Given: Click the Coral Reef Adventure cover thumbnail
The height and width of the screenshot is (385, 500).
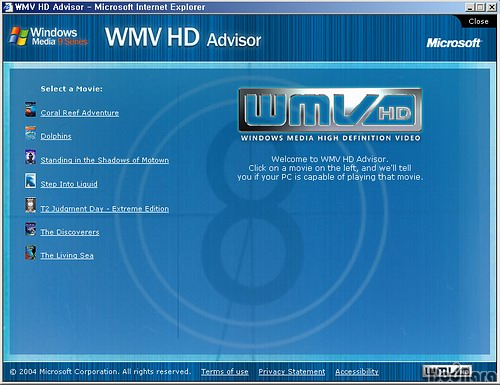Looking at the screenshot, I should tap(30, 109).
